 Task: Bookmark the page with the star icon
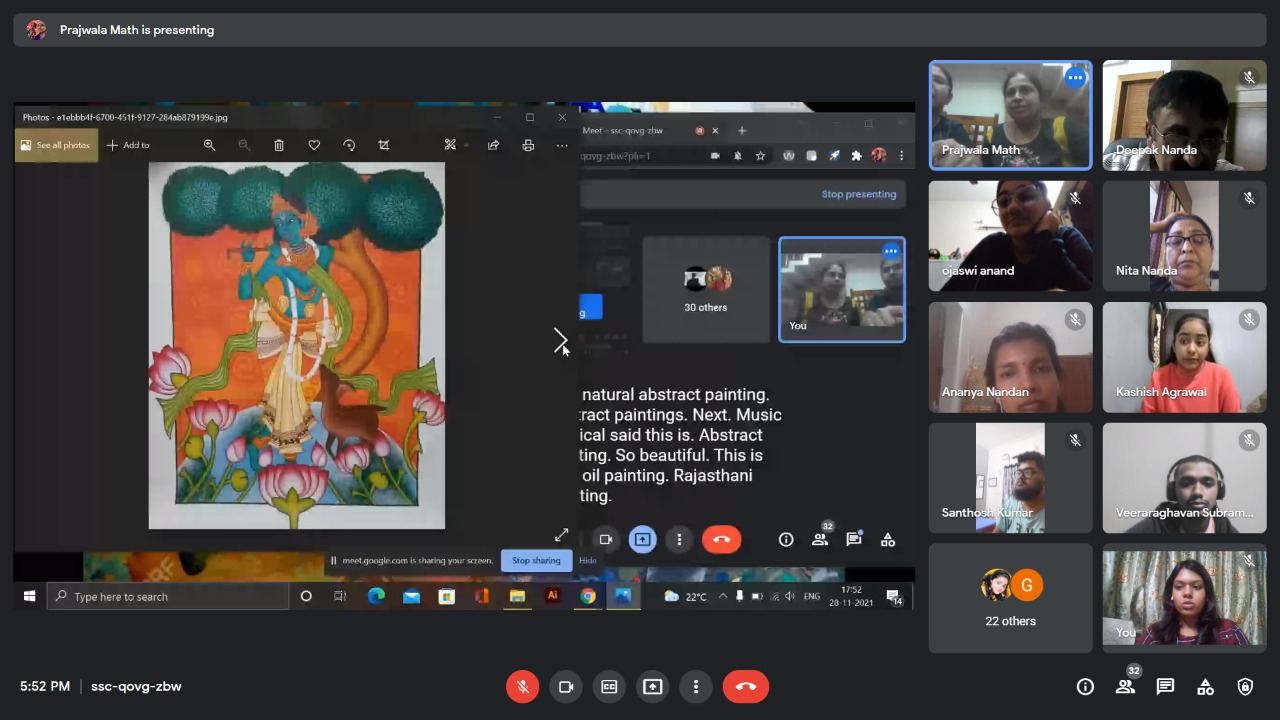pos(761,156)
